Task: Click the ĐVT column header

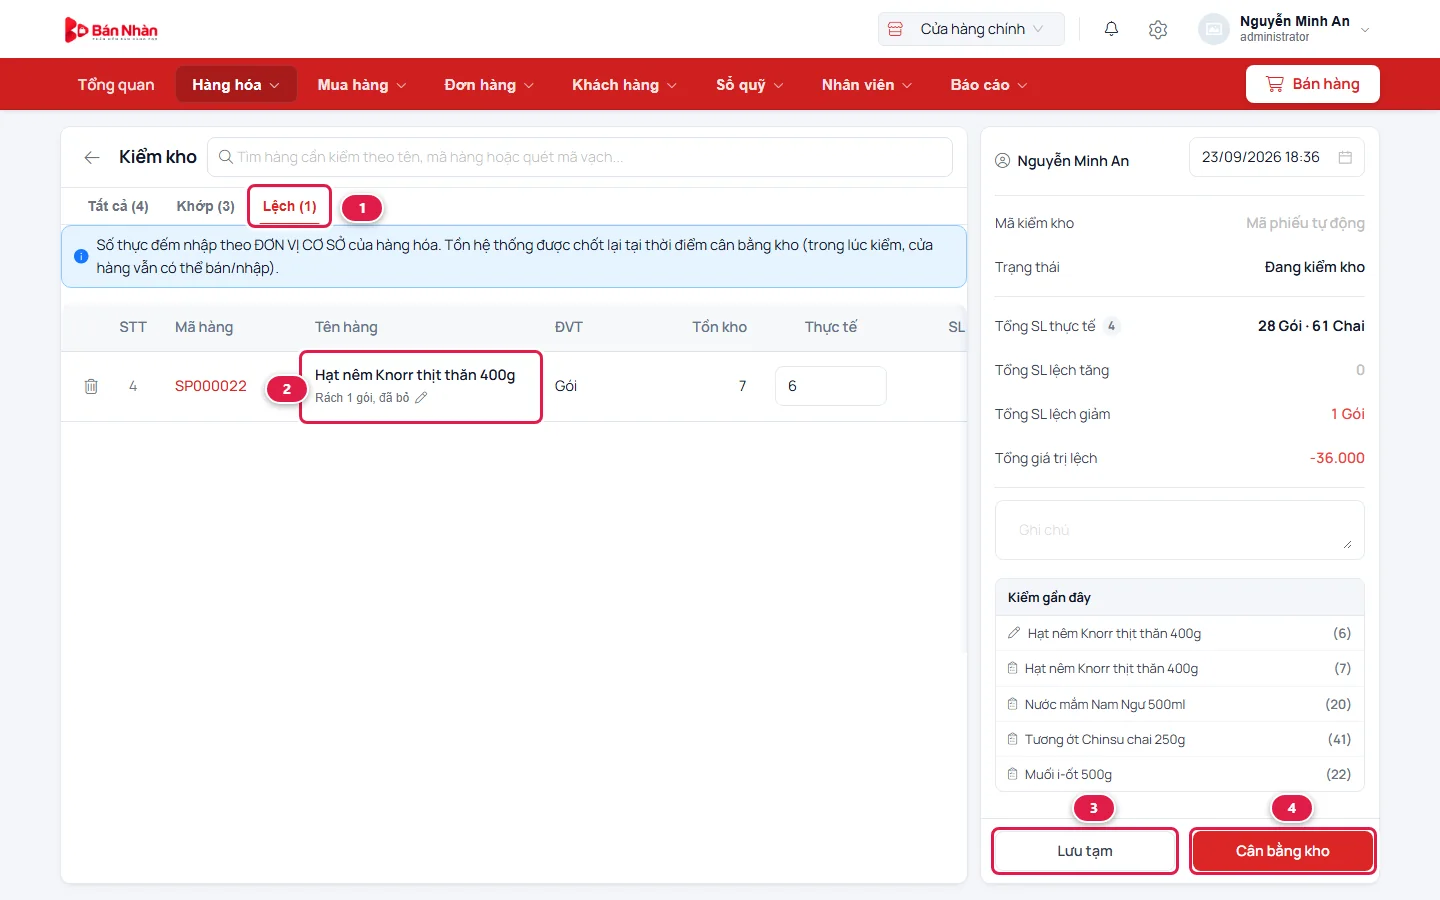Action: [569, 327]
